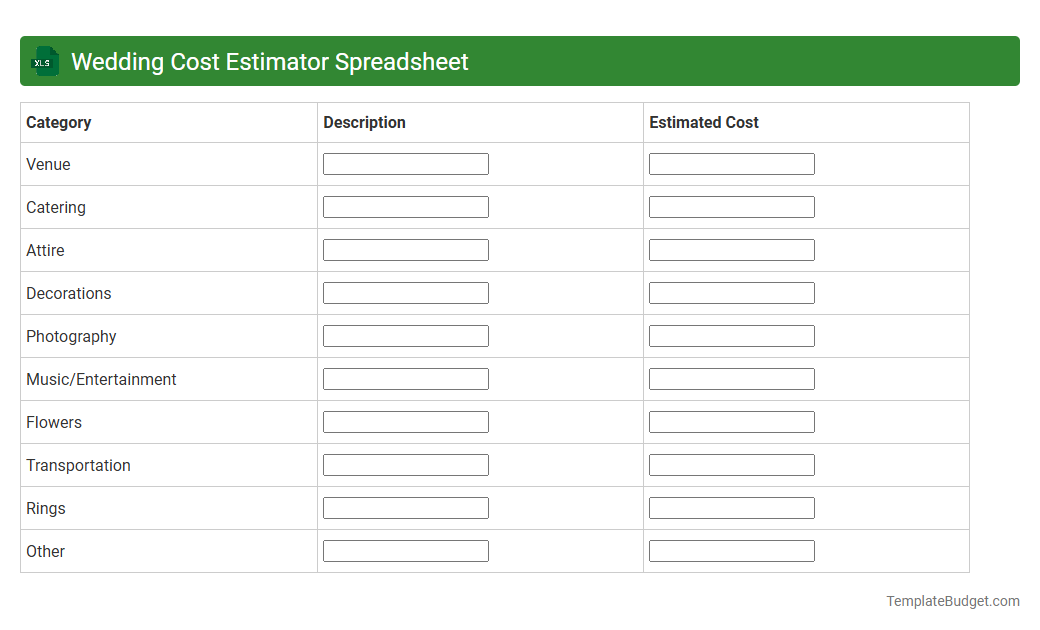Click the Estimated Cost field for Decorations
Screen dimensions: 1040x630
(731, 292)
